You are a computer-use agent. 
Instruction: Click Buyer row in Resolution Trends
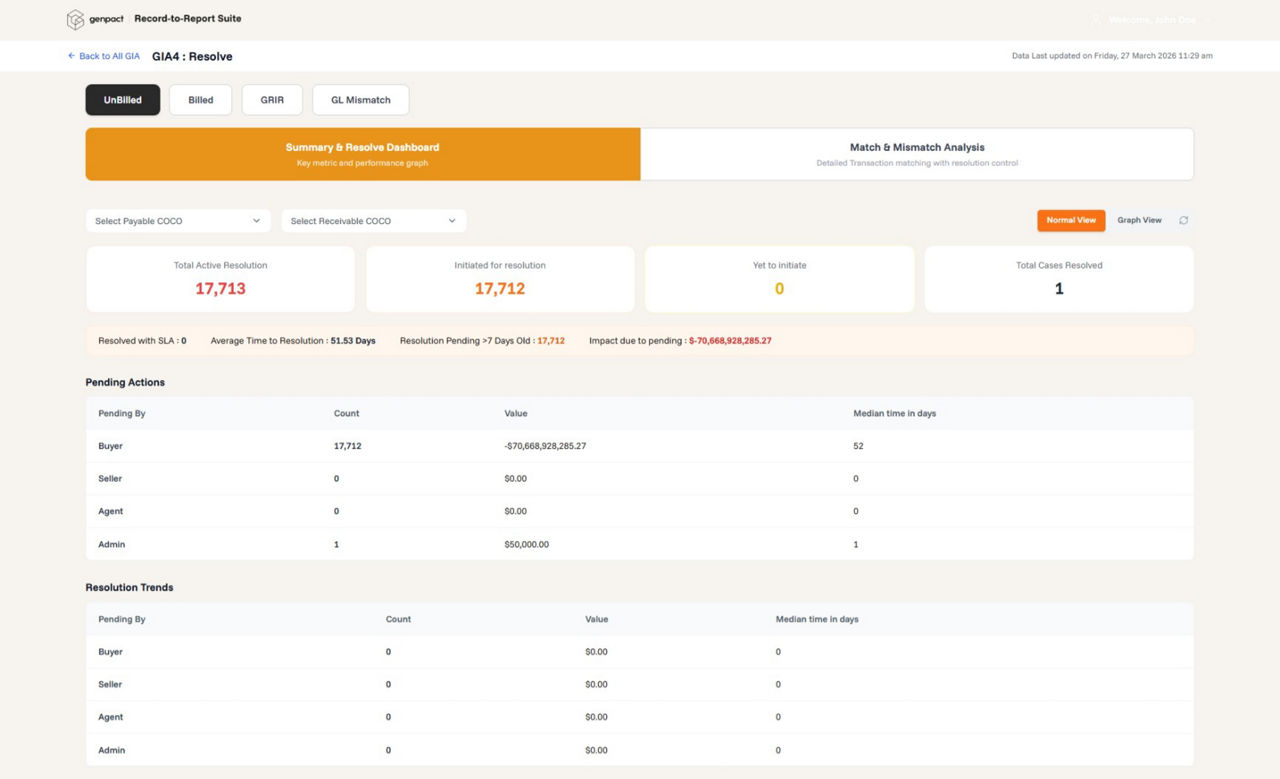(640, 652)
